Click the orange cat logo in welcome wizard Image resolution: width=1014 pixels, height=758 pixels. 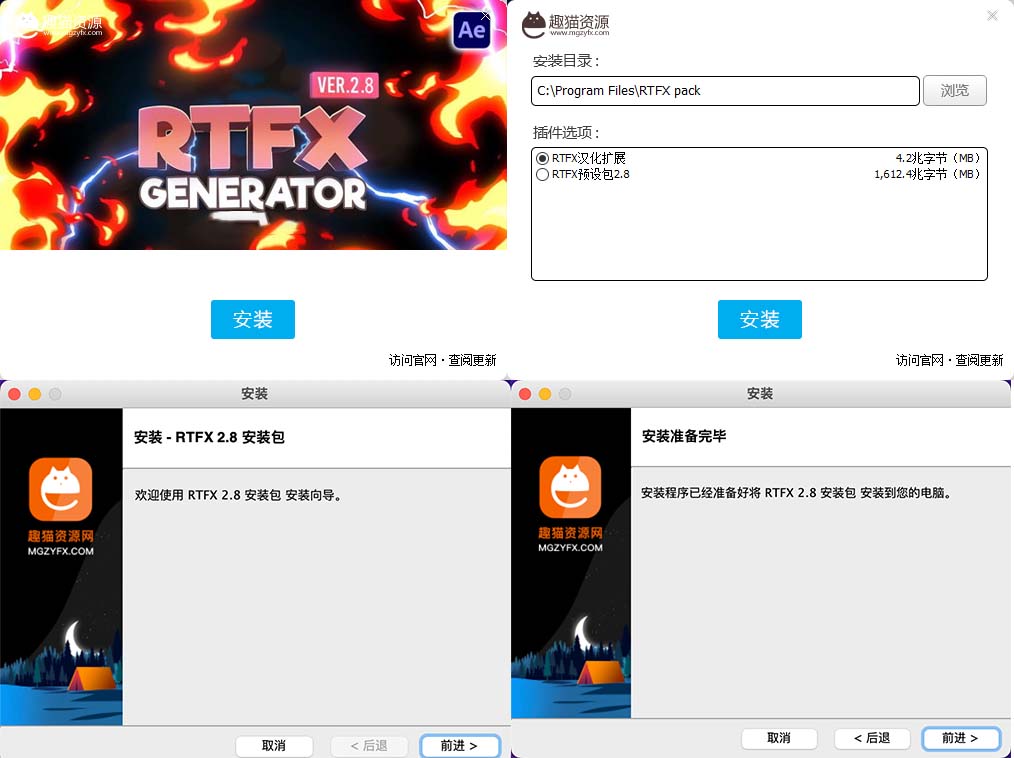click(60, 490)
